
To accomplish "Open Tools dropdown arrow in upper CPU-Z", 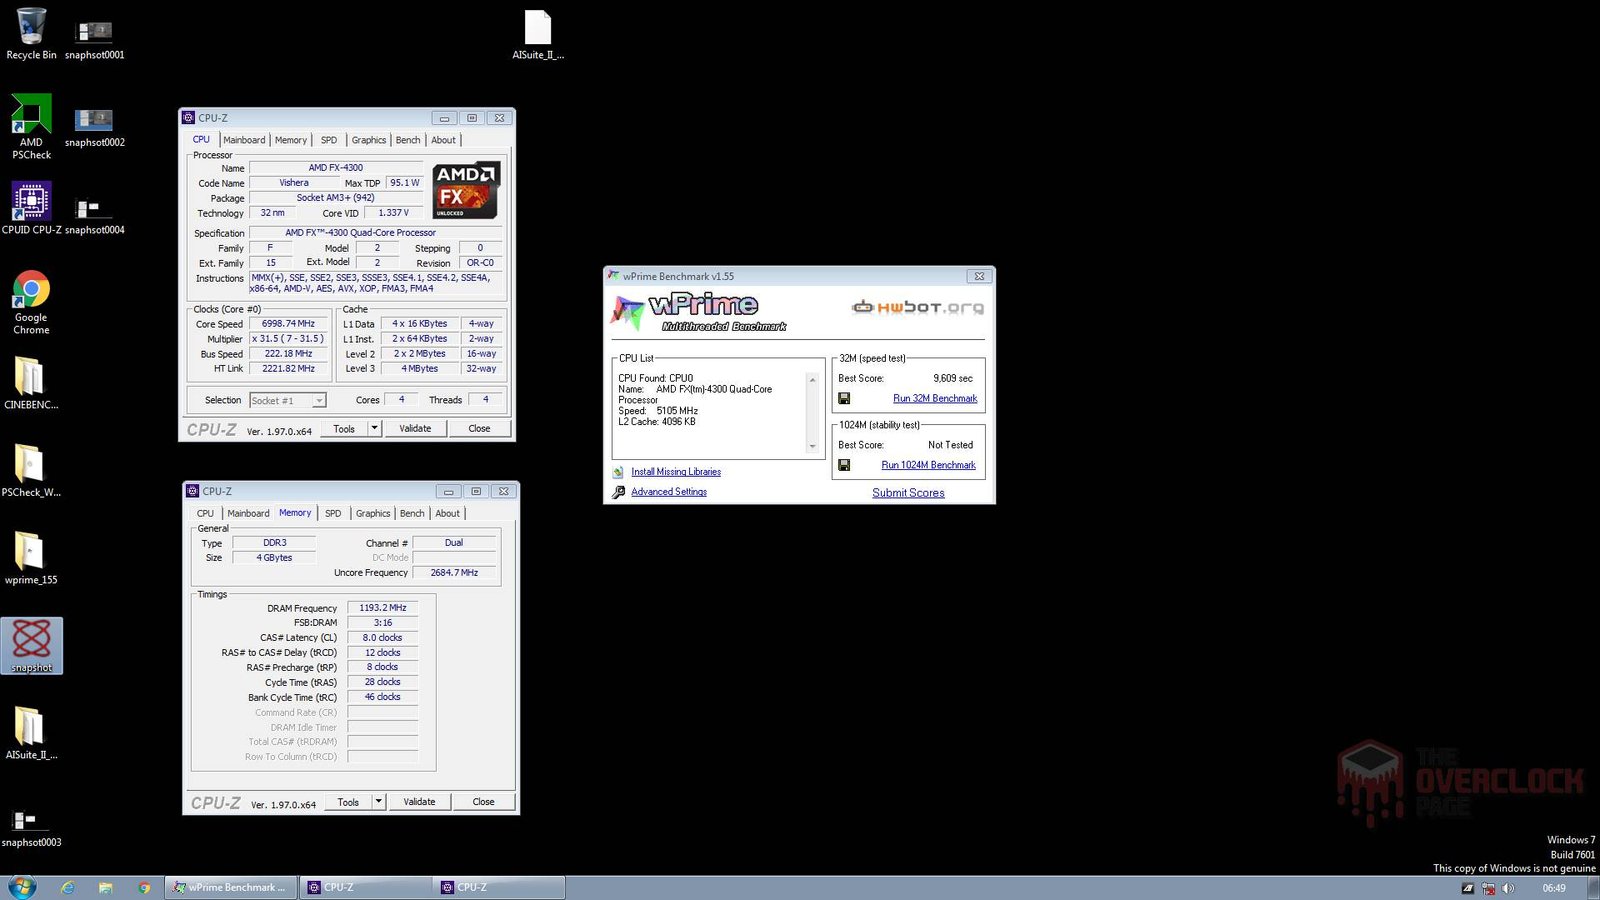I will (375, 429).
